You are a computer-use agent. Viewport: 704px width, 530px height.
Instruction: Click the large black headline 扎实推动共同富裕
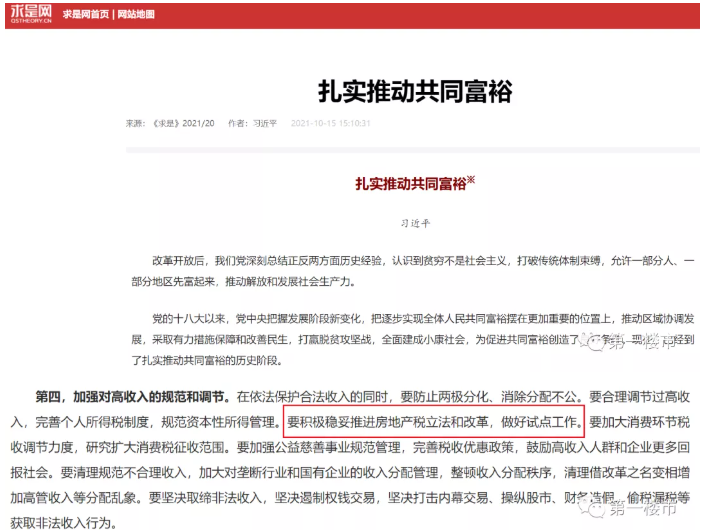pyautogui.click(x=415, y=91)
